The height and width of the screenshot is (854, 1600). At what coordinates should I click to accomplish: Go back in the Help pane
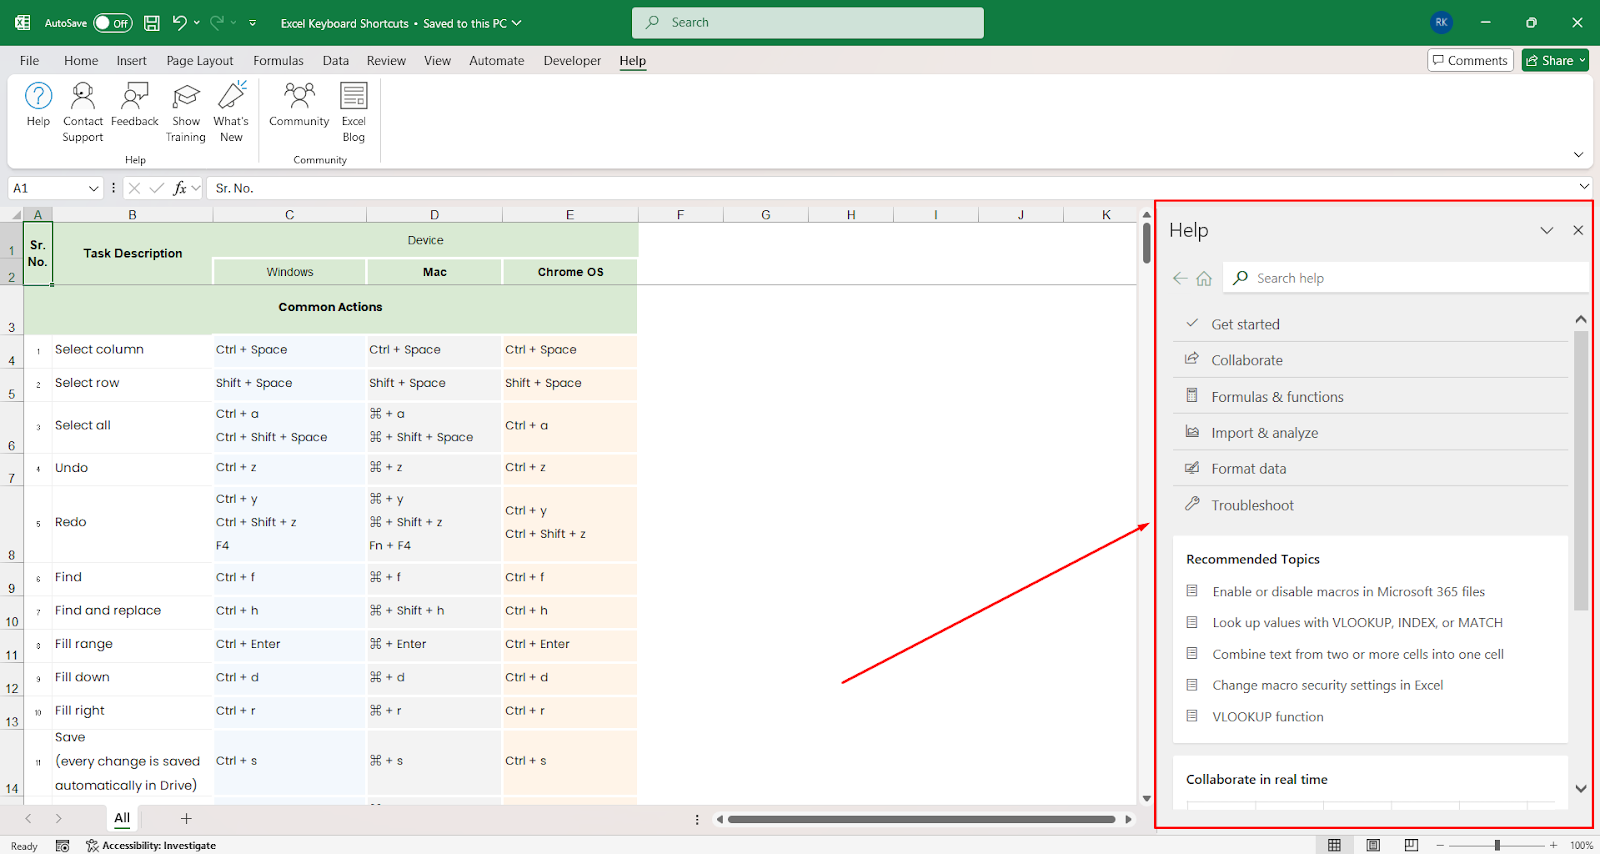[x=1180, y=278]
